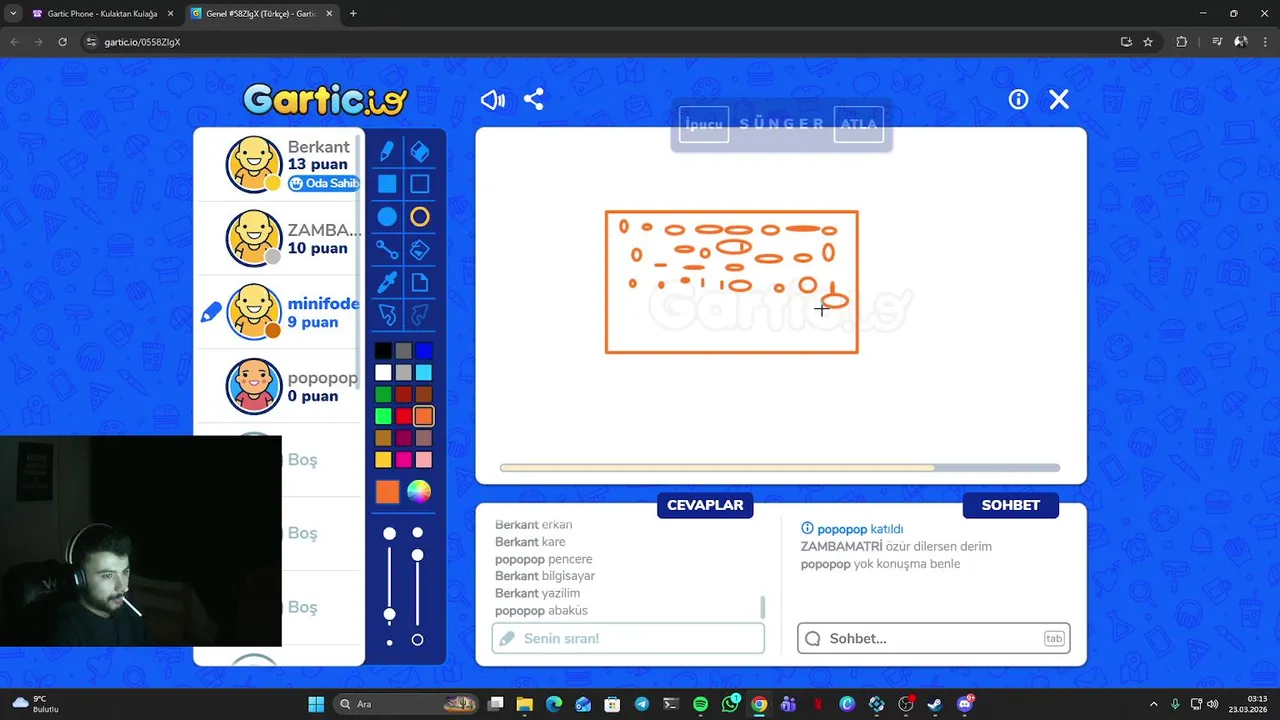The width and height of the screenshot is (1280, 720).
Task: Pick the yellow color swatch
Action: 383,460
